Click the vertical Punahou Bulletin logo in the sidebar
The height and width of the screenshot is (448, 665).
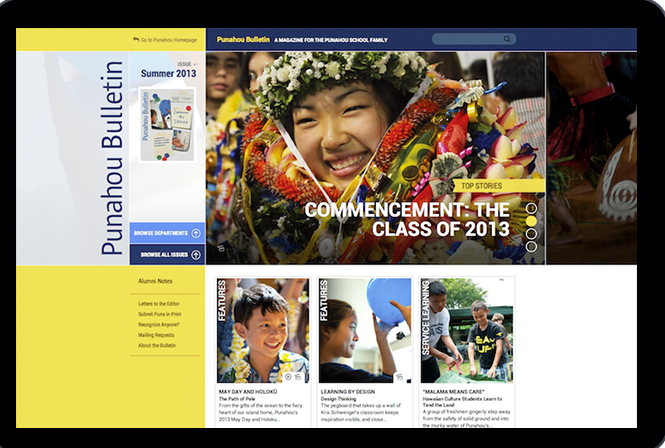coord(112,158)
